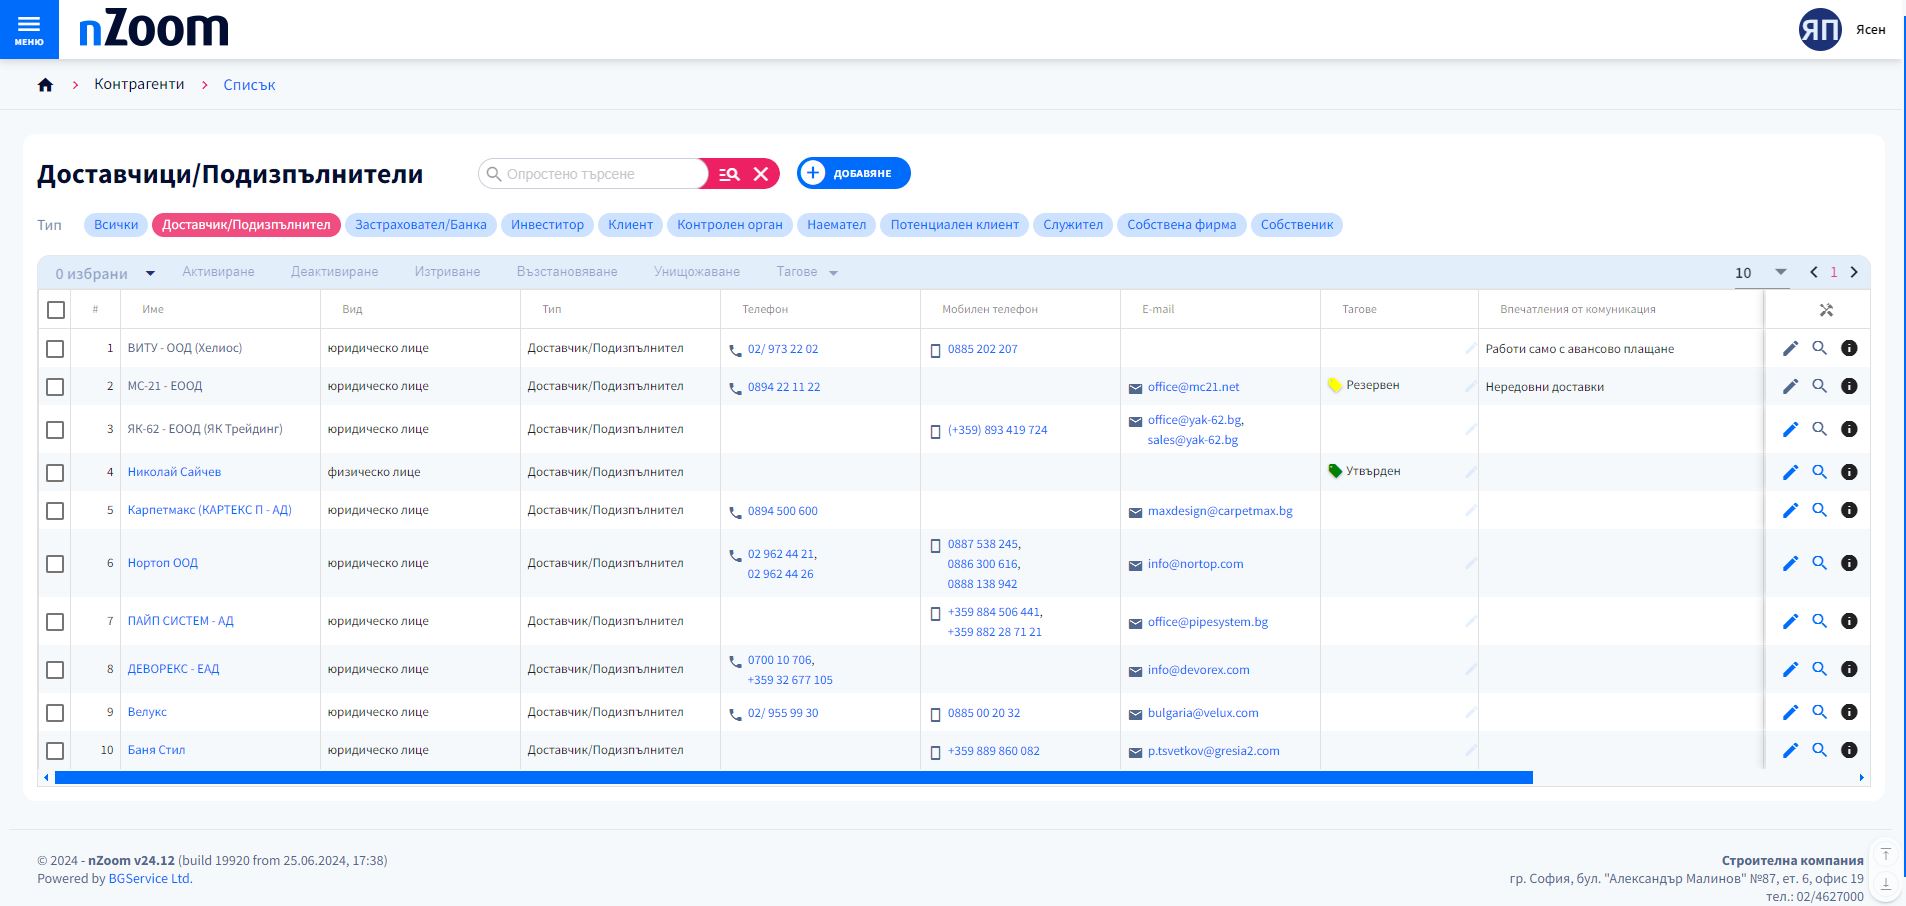Image resolution: width=1906 pixels, height=906 pixels.
Task: Open Контрагенти breadcrumb link
Action: coord(139,84)
